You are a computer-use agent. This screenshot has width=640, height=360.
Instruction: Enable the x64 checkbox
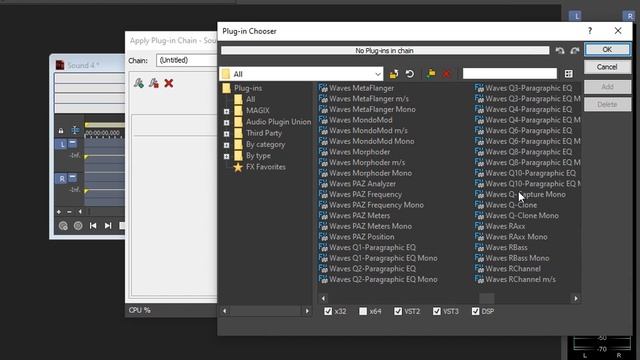[363, 311]
